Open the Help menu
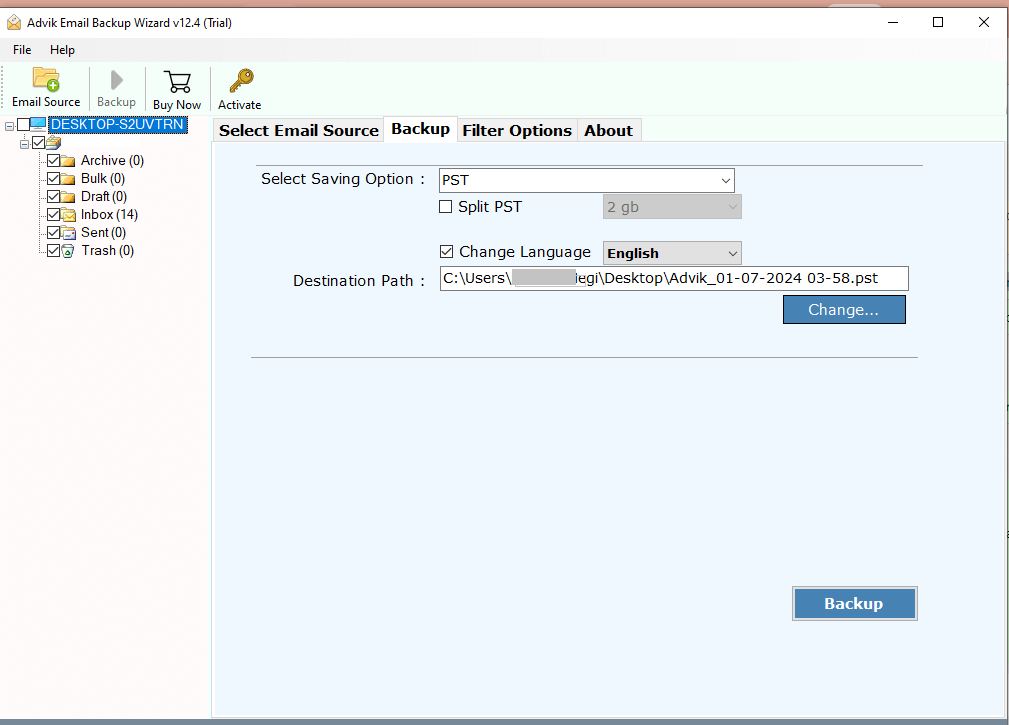Screen dimensions: 1009x725 tap(62, 50)
